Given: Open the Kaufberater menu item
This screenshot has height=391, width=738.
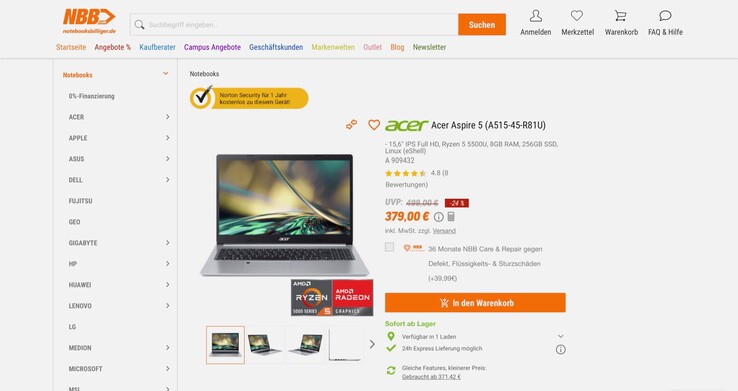Looking at the screenshot, I should [x=157, y=47].
